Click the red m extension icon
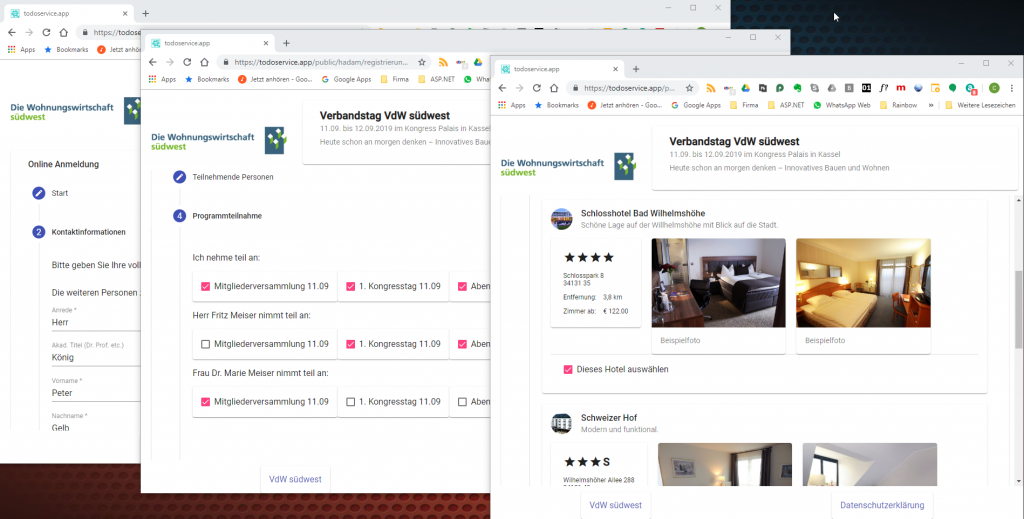The width and height of the screenshot is (1024, 519). (x=901, y=88)
